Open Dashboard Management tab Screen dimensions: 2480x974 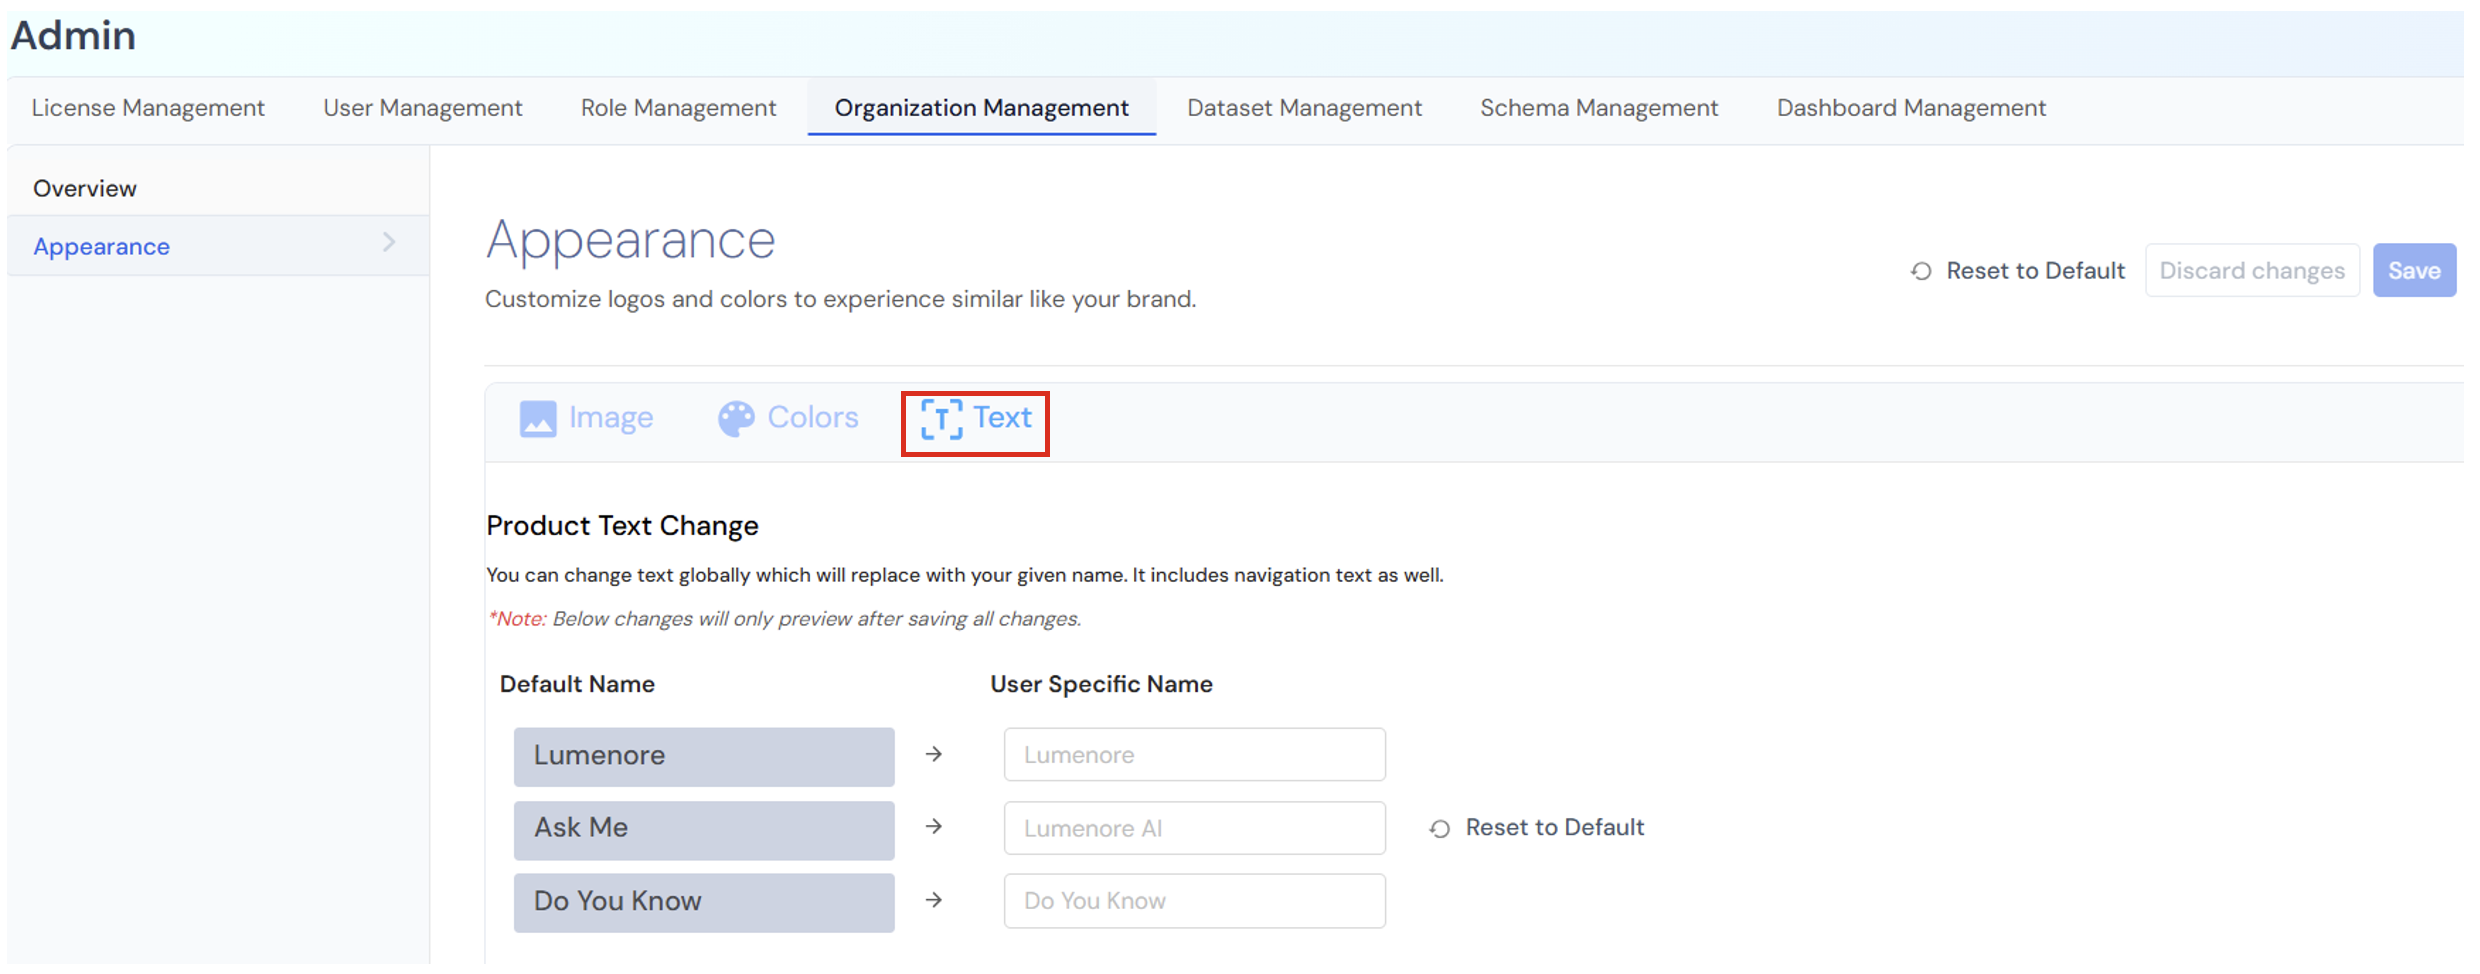(1911, 108)
